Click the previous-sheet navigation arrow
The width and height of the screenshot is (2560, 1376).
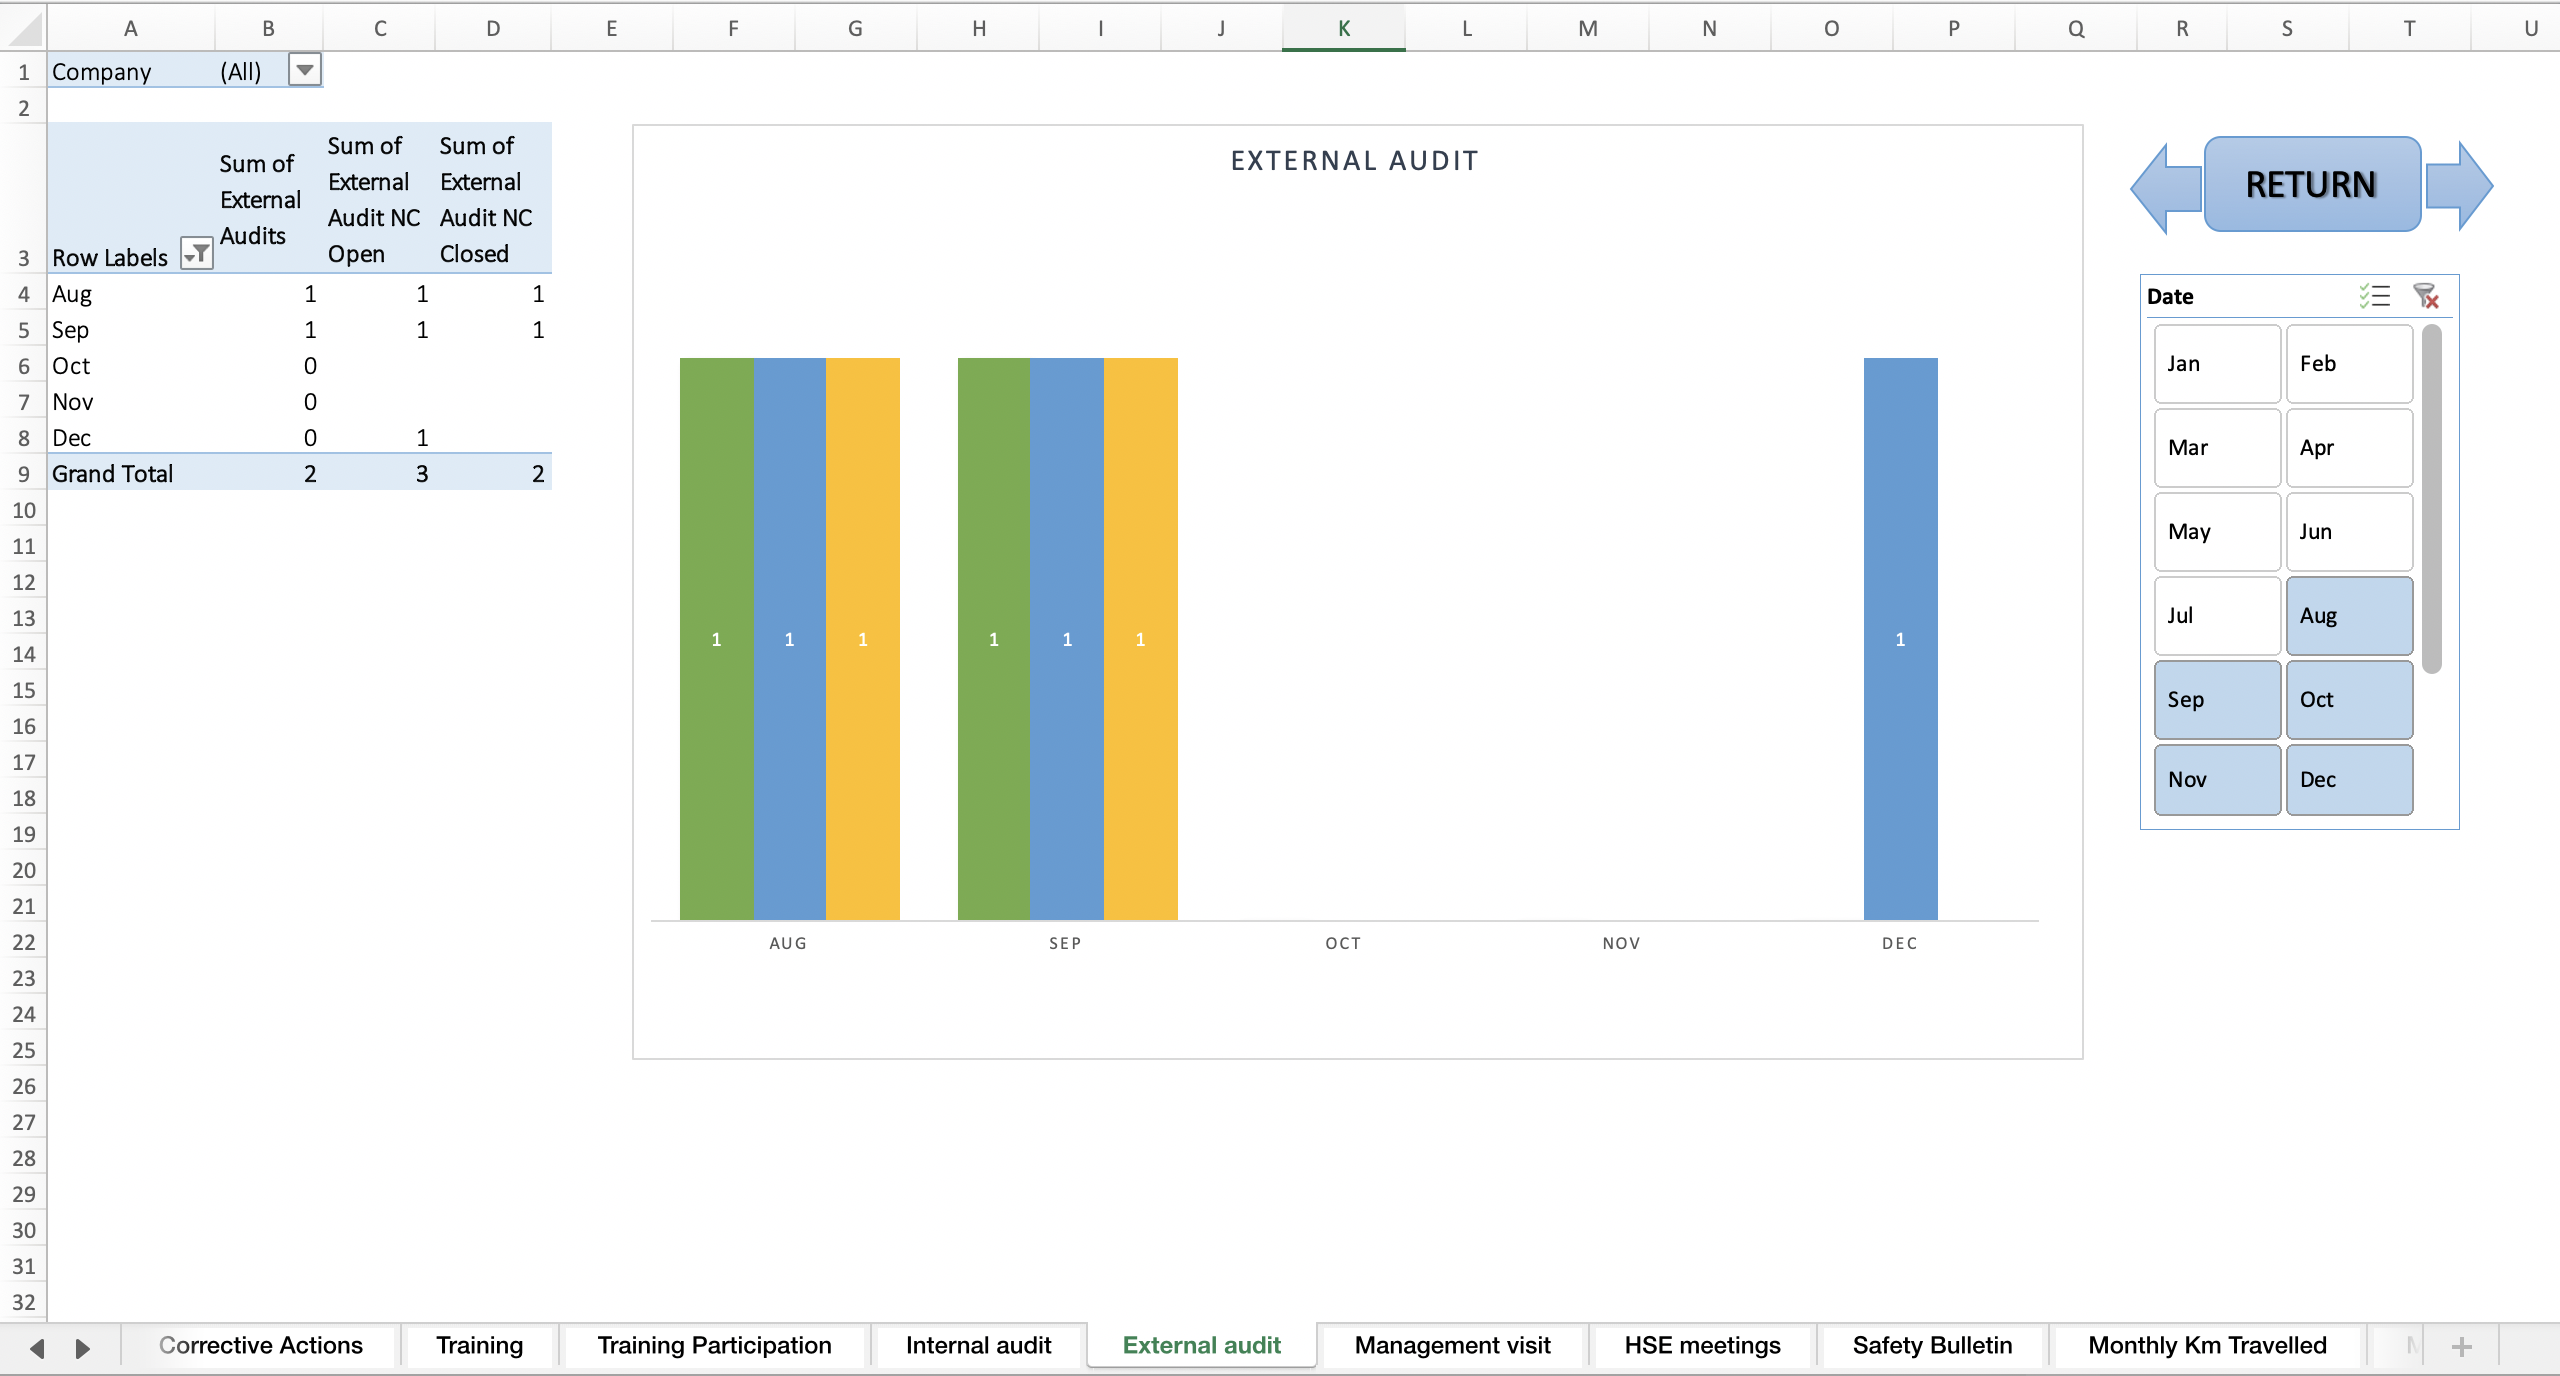[x=38, y=1346]
